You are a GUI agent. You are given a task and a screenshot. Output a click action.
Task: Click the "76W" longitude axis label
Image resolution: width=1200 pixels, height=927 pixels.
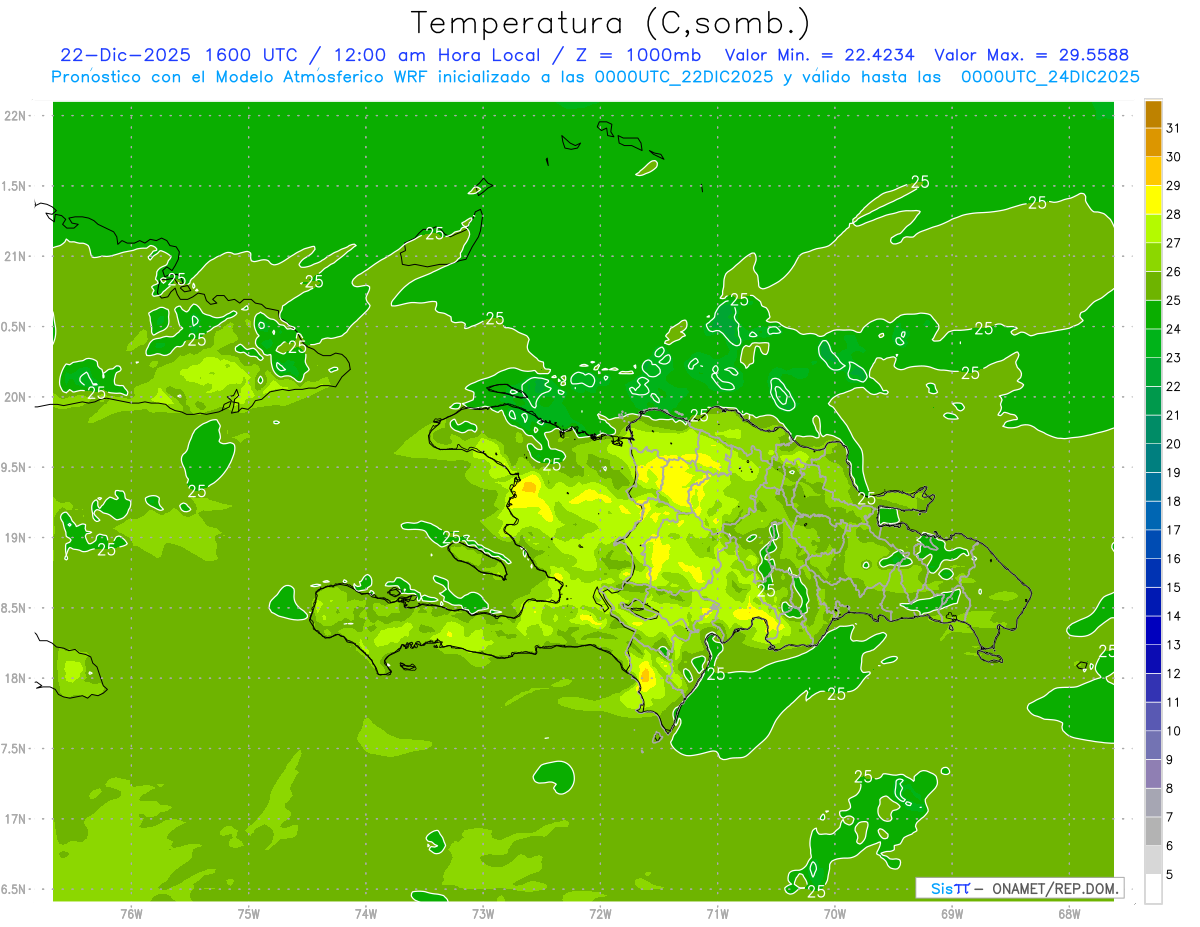[131, 914]
